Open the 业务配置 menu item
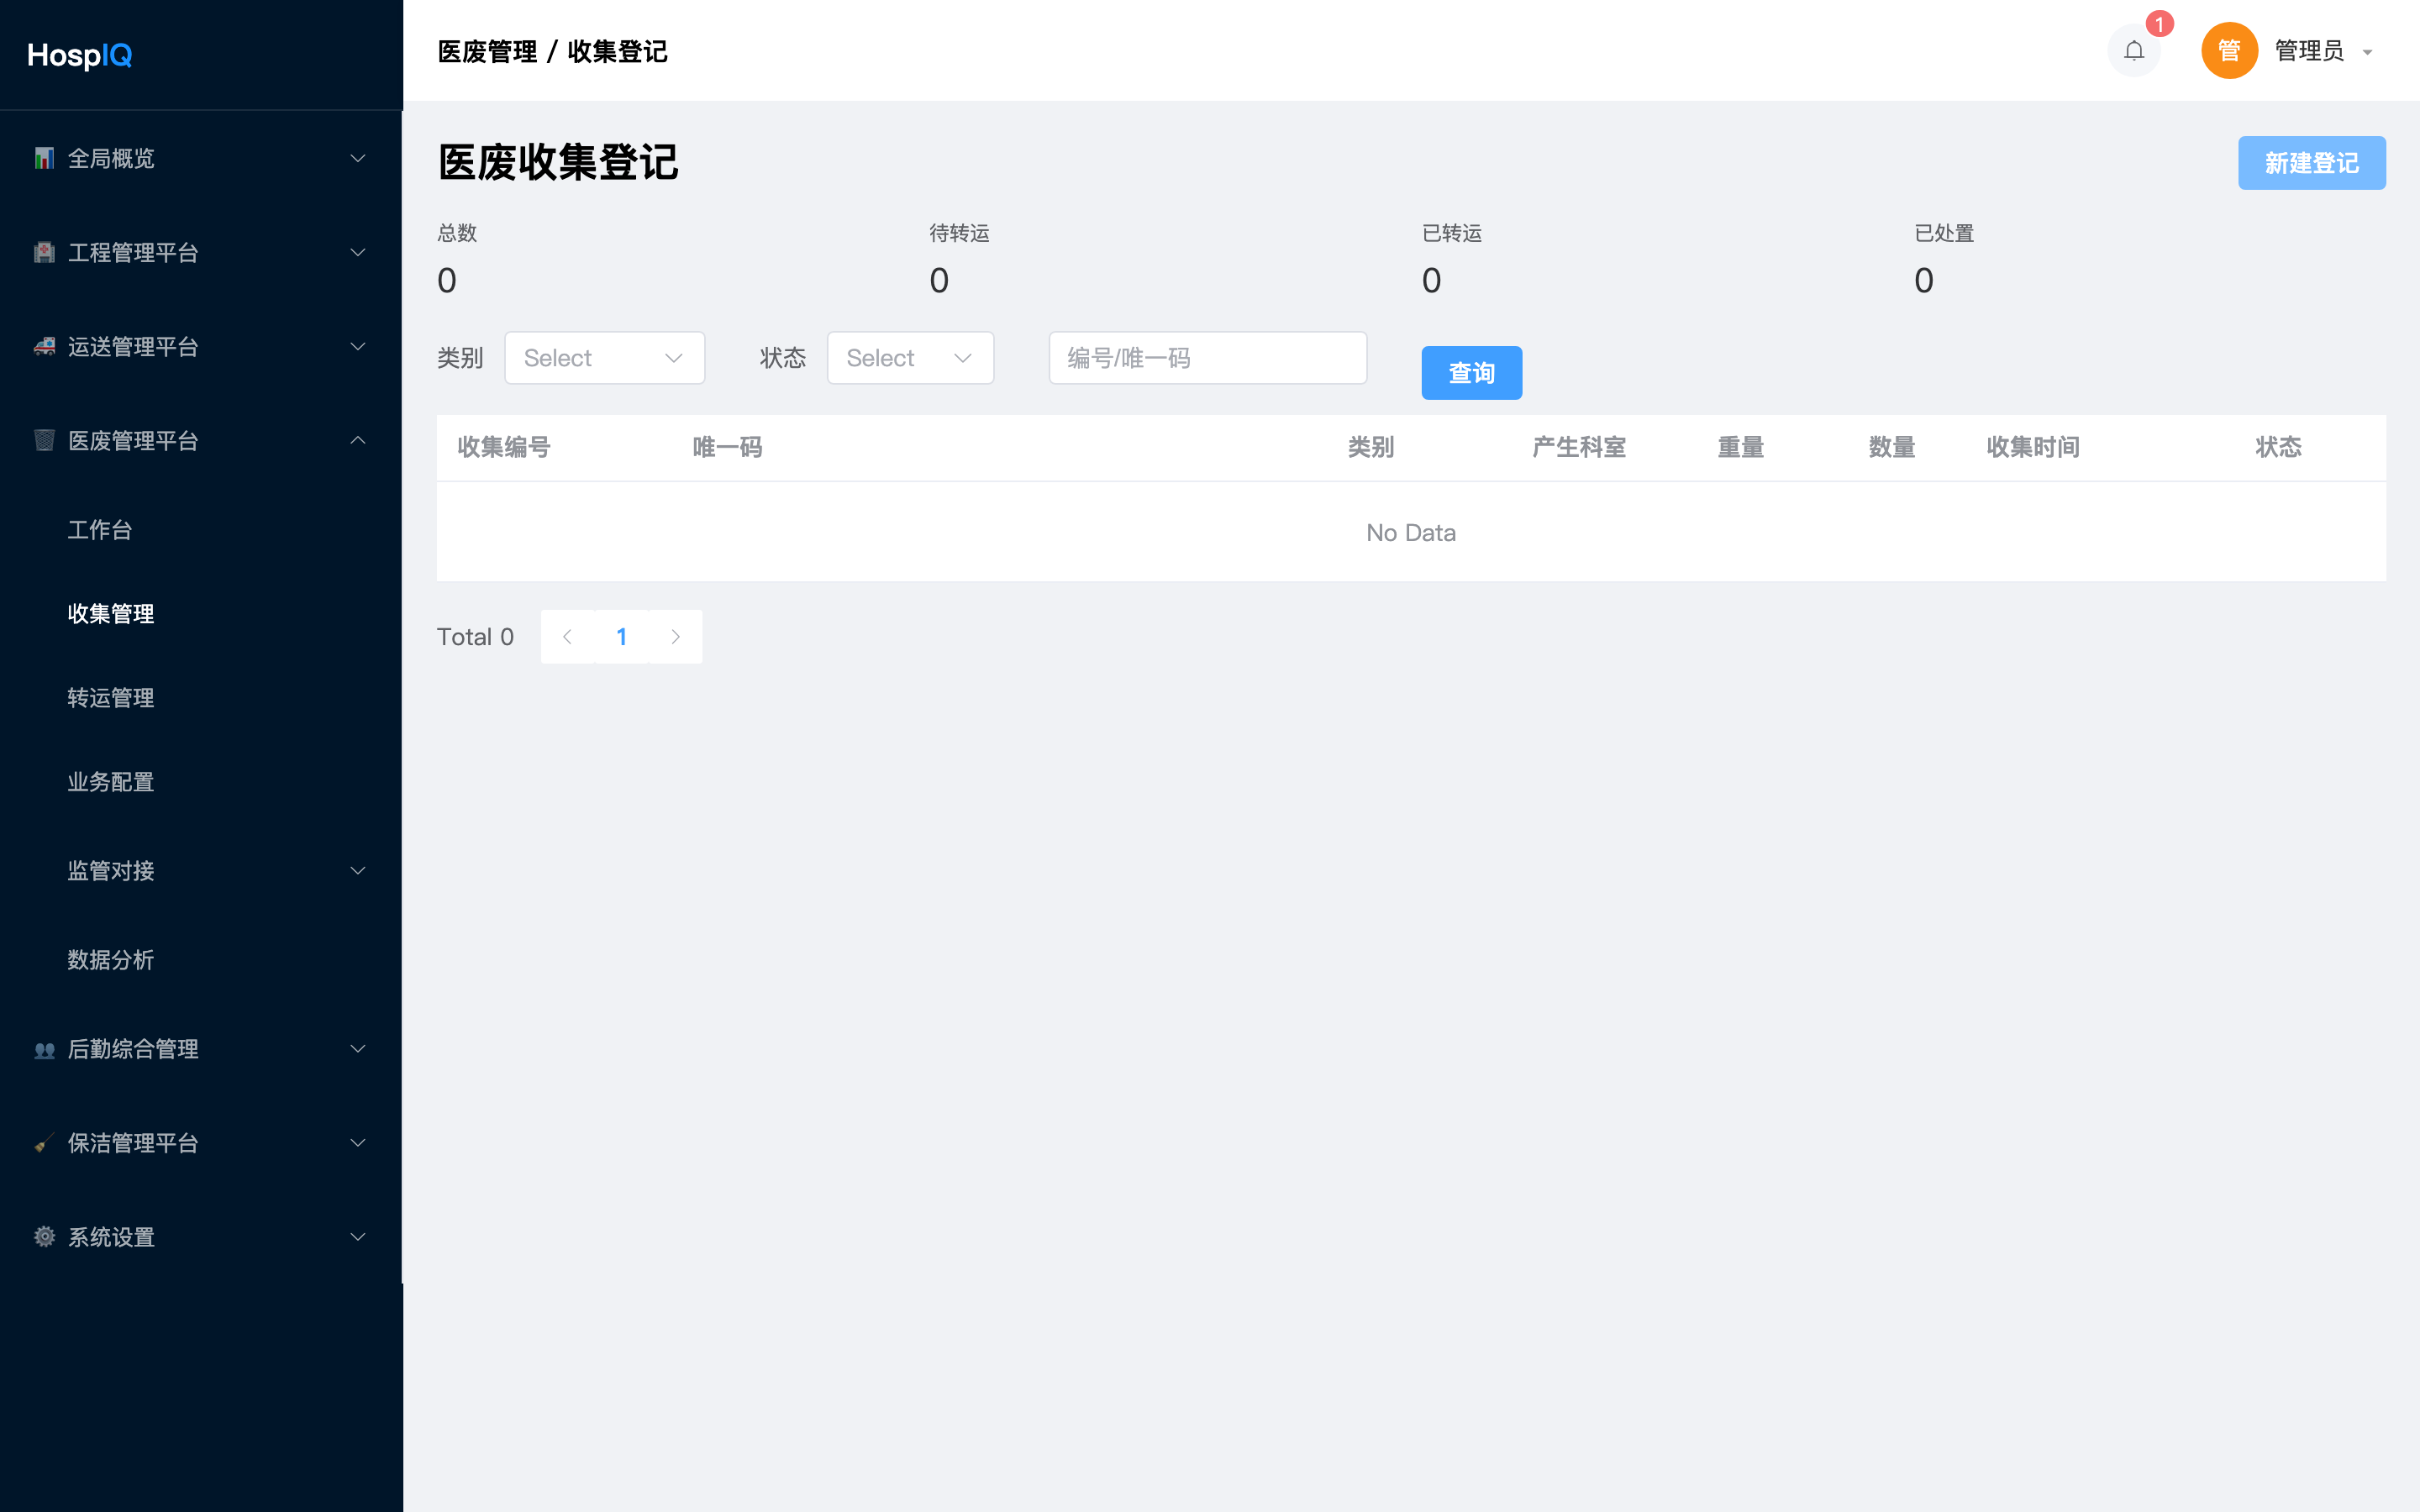 (111, 782)
